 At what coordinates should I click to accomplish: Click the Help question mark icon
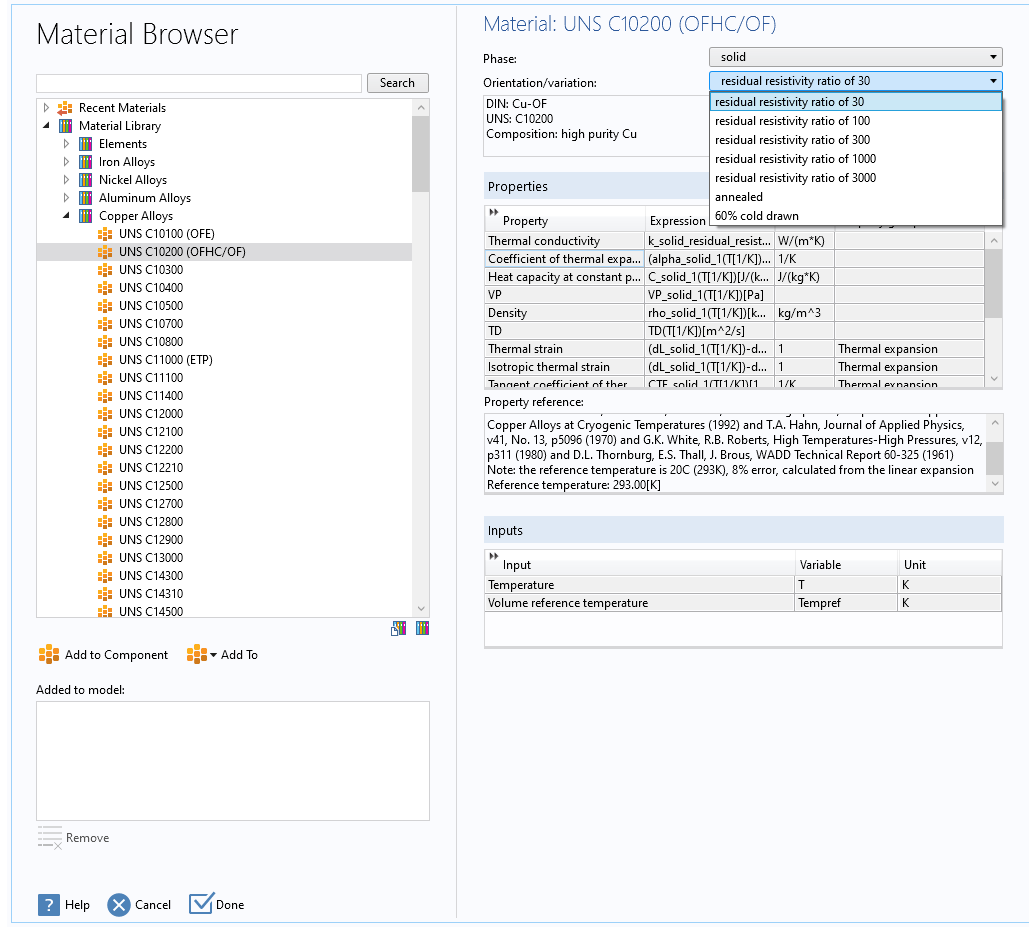(49, 905)
